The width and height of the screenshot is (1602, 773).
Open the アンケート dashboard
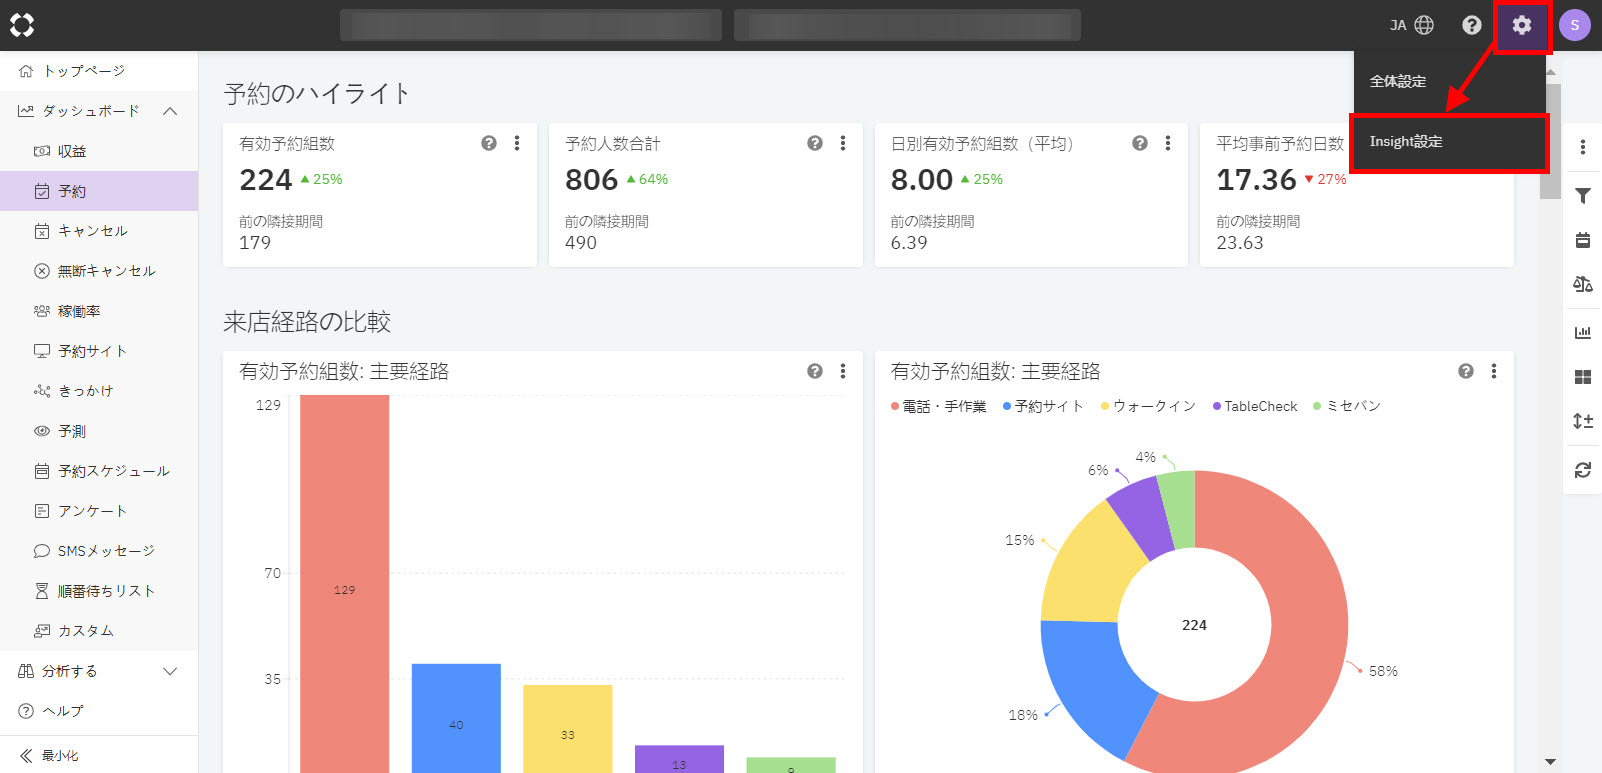tap(98, 511)
